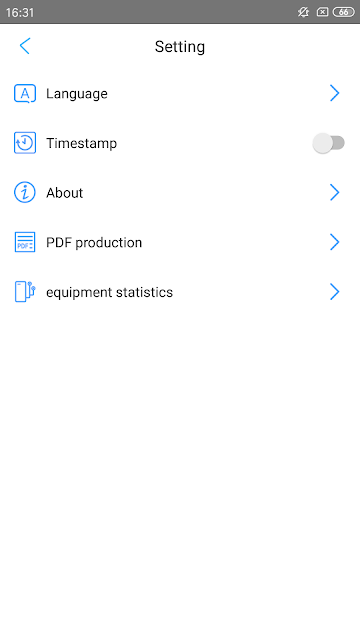
Task: Select the About menu entry
Action: pyautogui.click(x=180, y=192)
